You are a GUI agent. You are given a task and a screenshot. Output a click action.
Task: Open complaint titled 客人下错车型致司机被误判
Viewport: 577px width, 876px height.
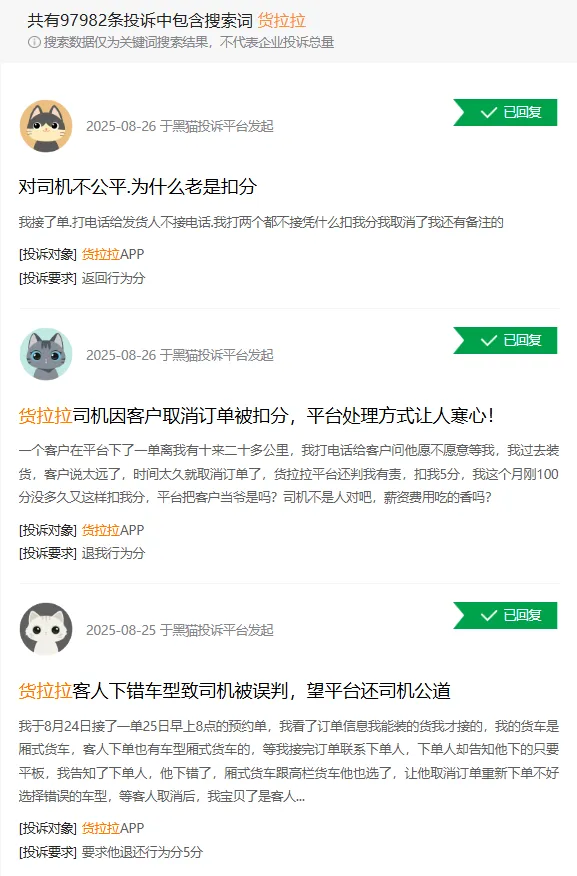(235, 691)
